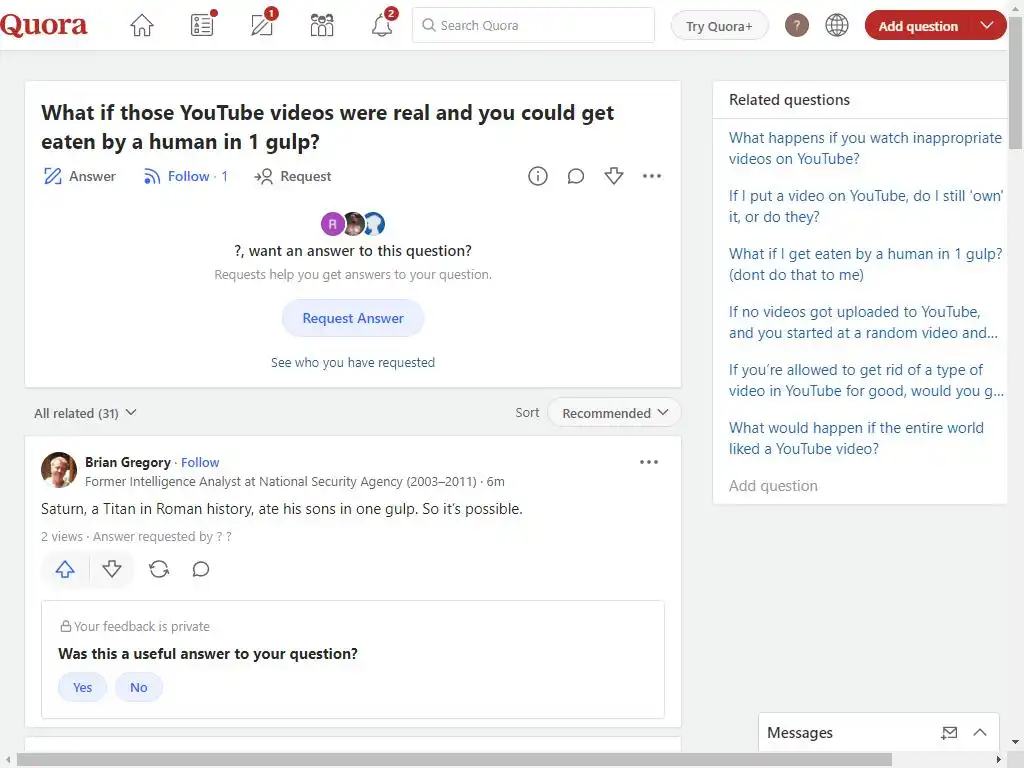Open 'If you're allowed to get rid' question
This screenshot has width=1024, height=768.
(866, 380)
